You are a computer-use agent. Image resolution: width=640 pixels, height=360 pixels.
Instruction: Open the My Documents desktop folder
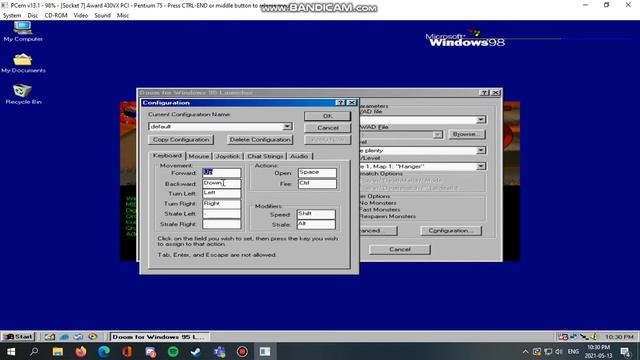[x=23, y=63]
